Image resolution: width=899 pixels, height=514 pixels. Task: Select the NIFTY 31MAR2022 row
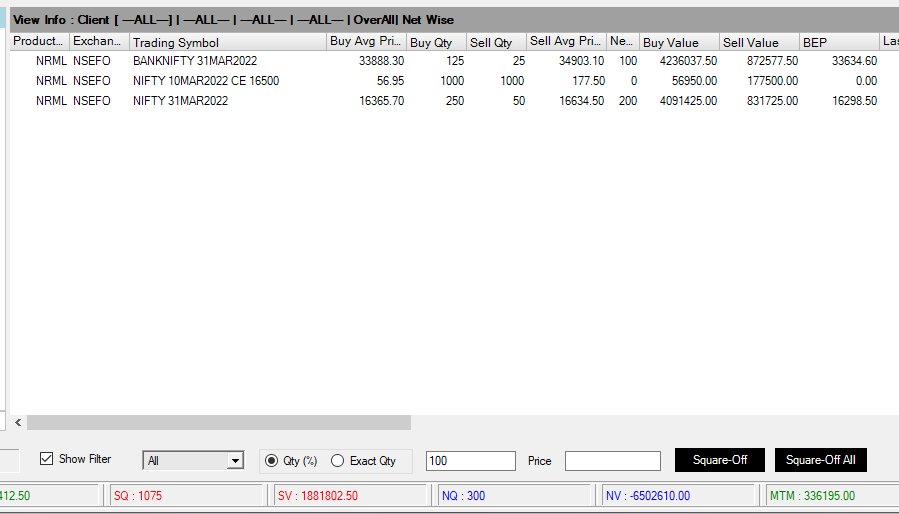[454, 101]
